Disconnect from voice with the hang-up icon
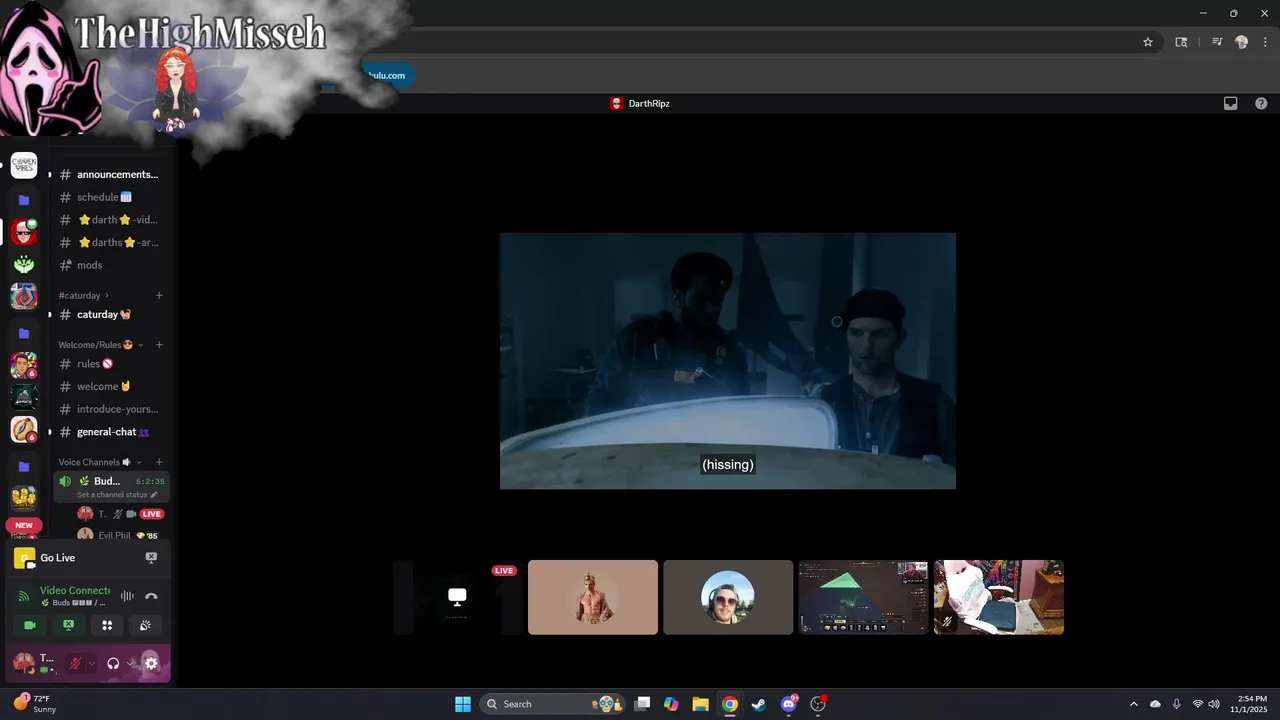This screenshot has width=1280, height=720. pos(151,596)
